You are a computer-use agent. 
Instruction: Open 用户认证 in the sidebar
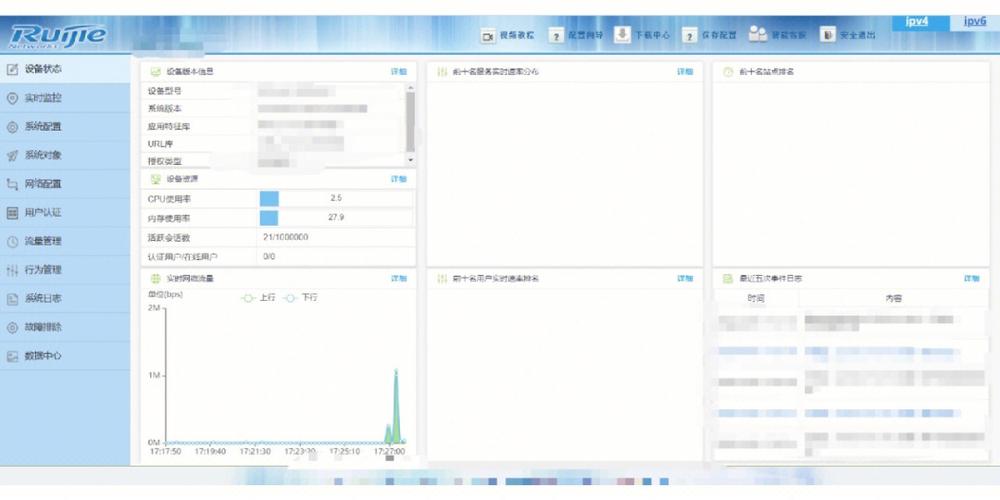point(66,213)
